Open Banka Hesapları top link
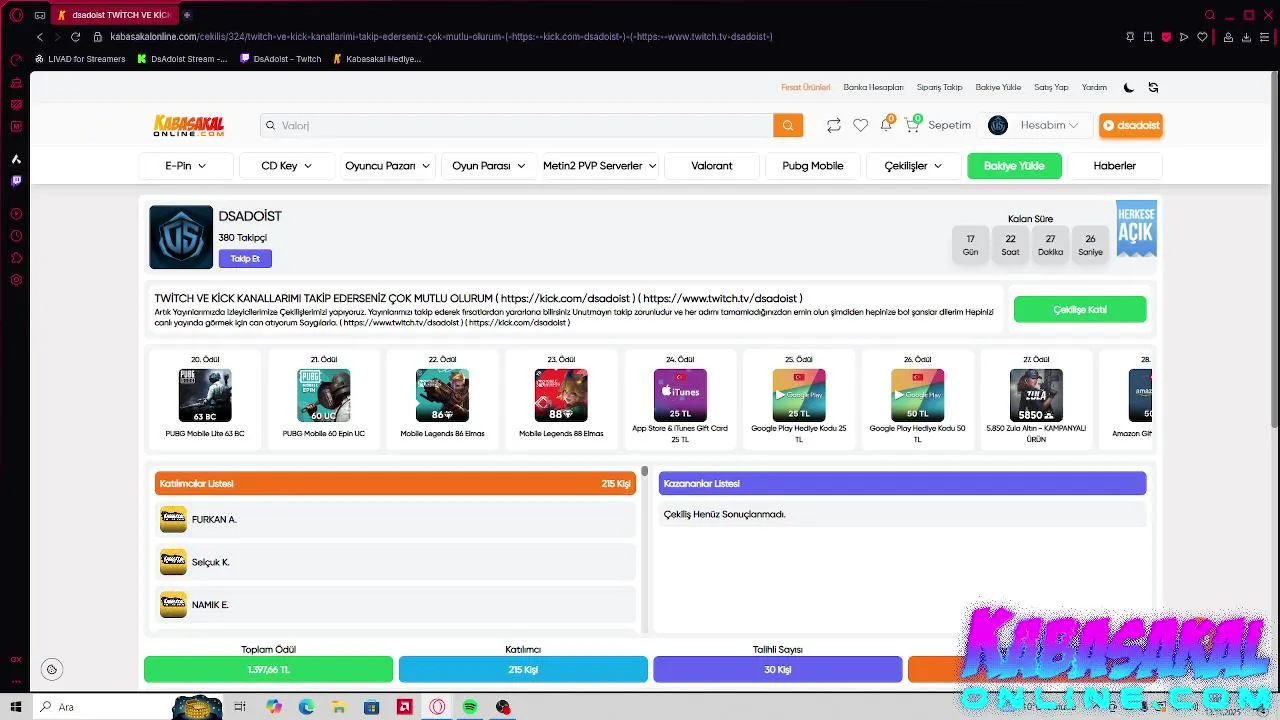 click(873, 87)
